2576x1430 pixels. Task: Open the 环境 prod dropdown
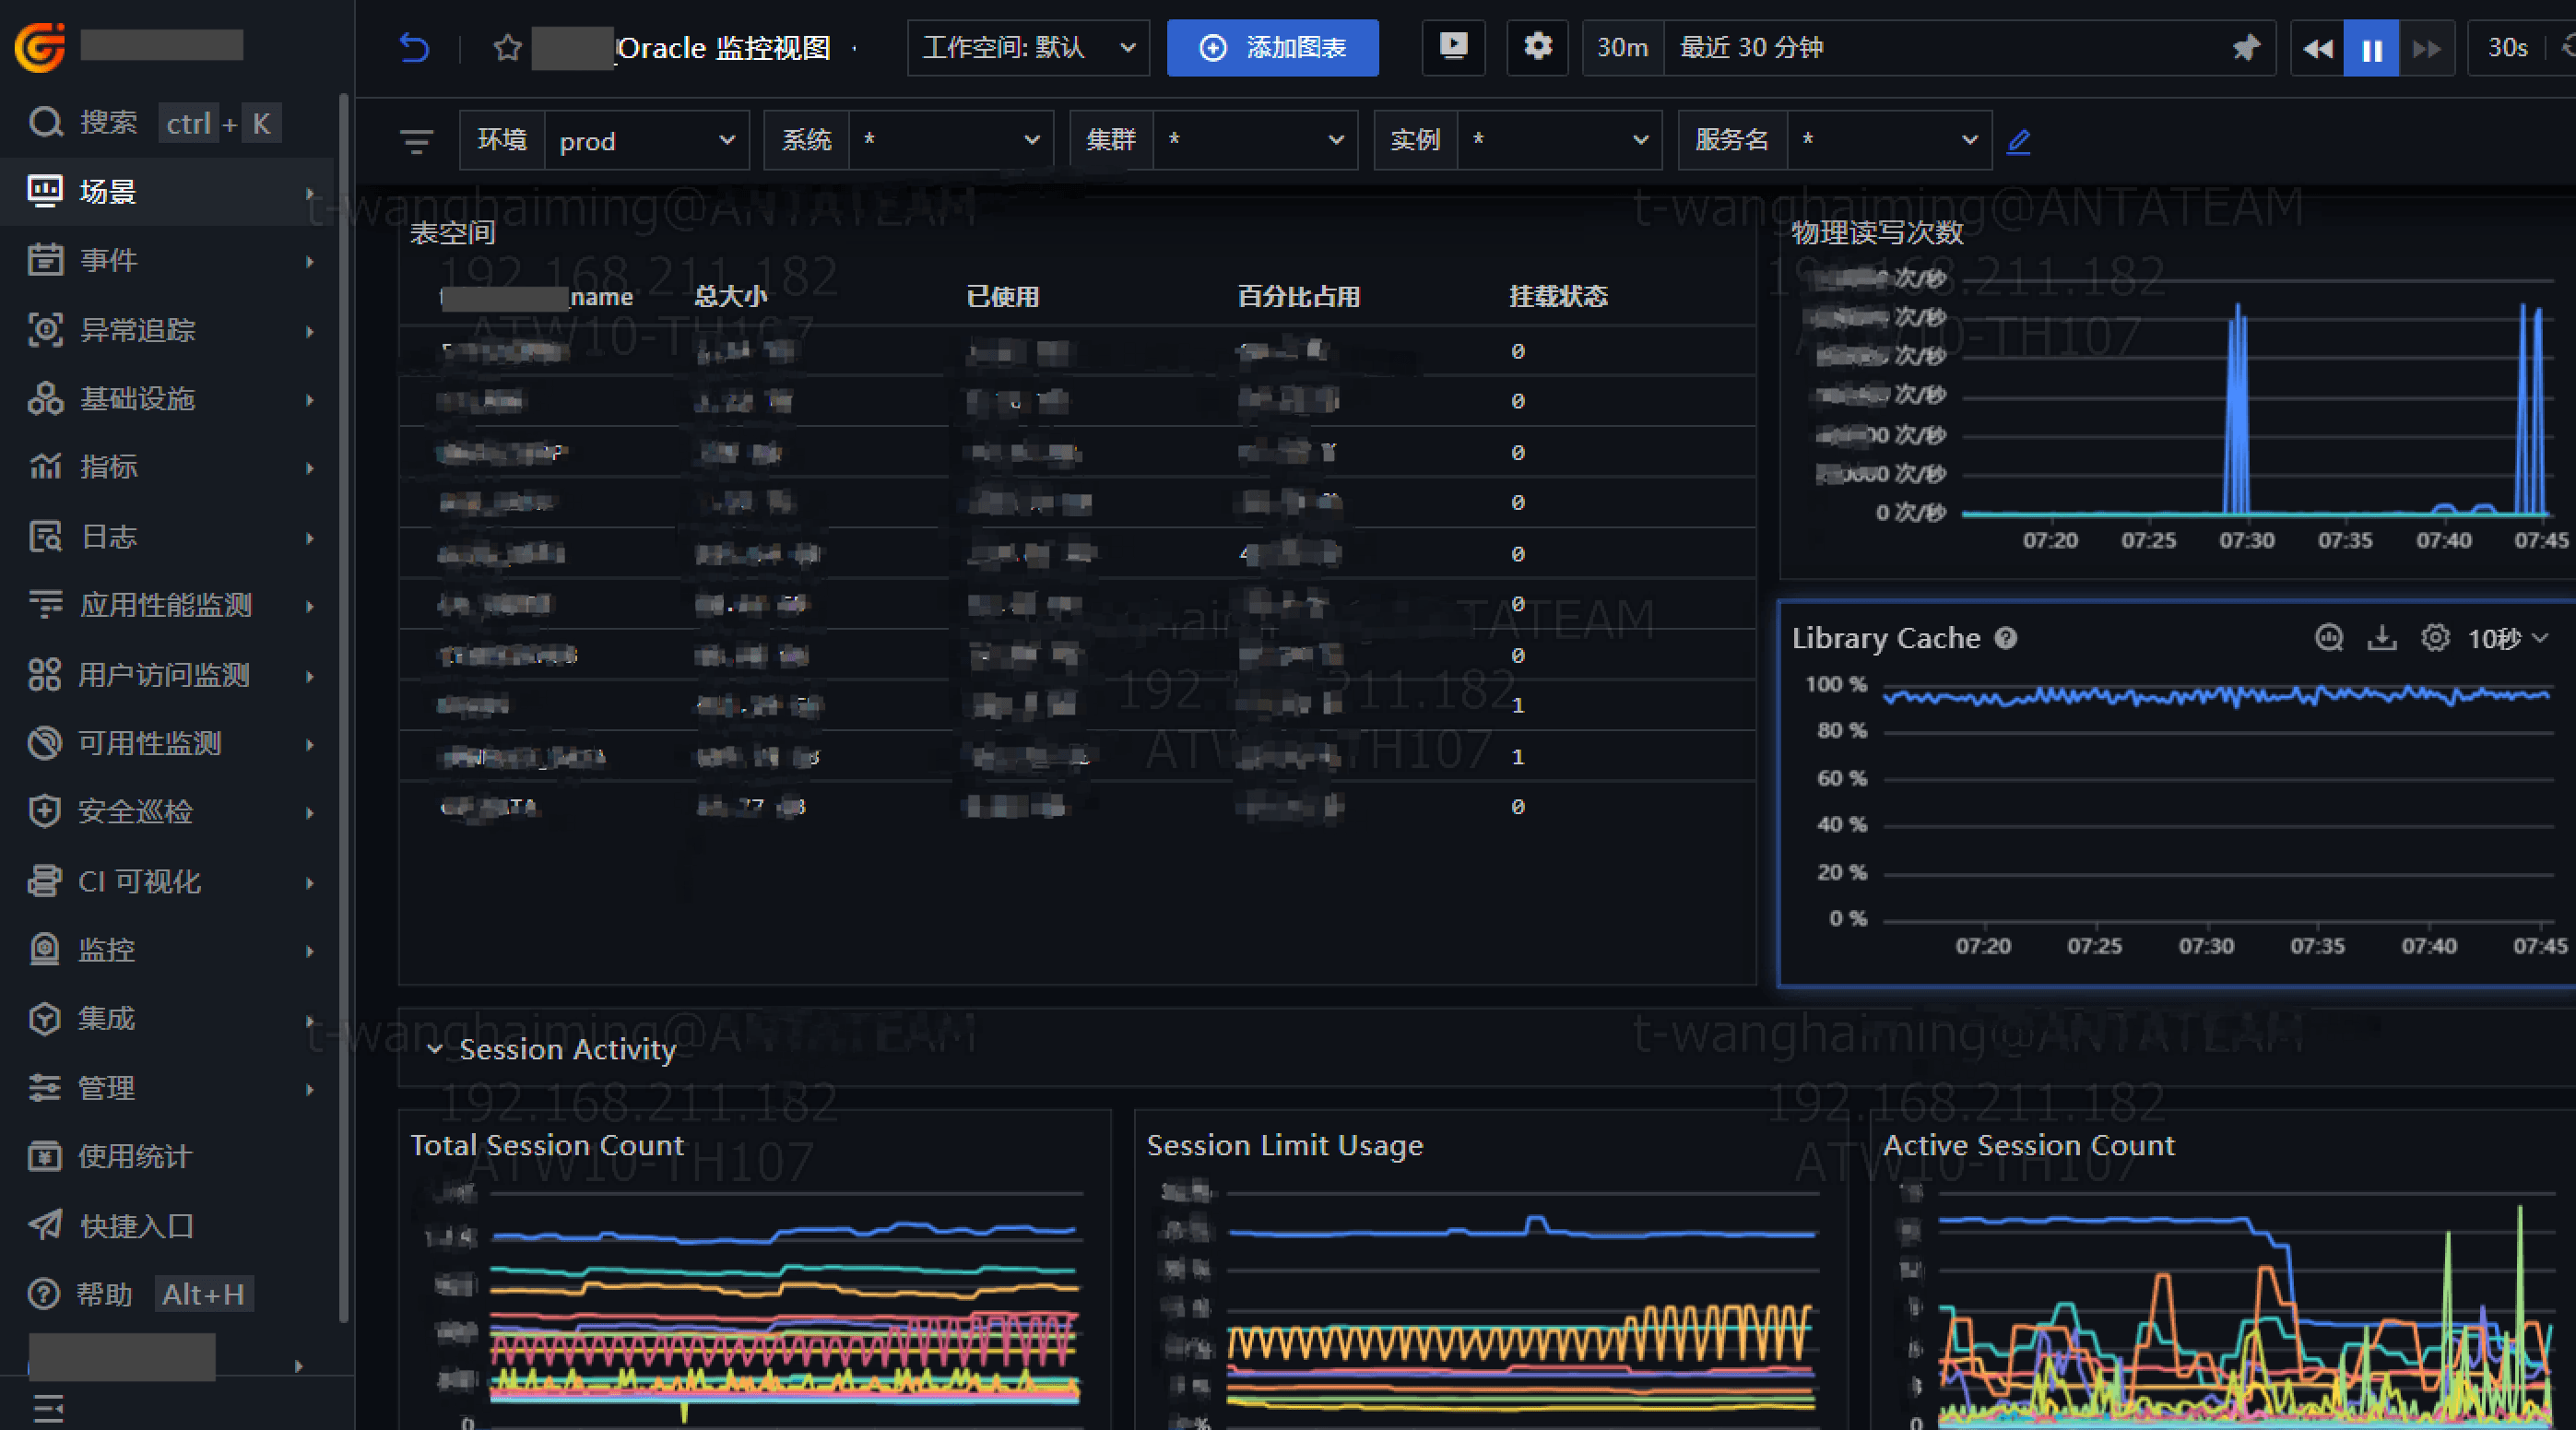646,141
